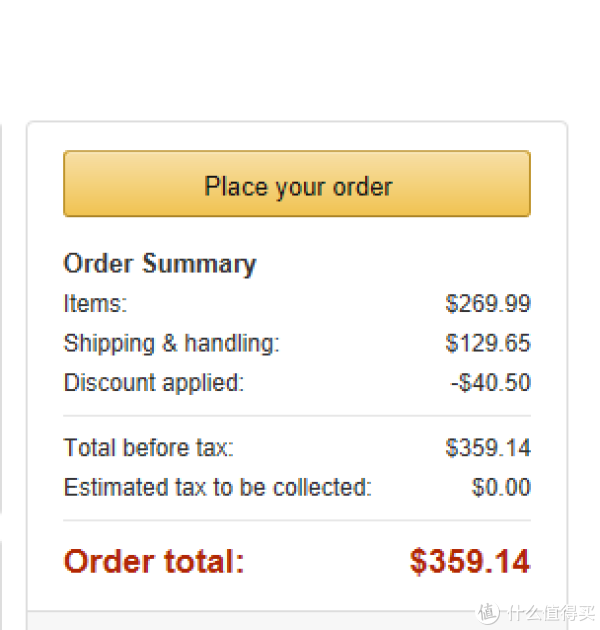Screen dimensions: 600x630
Task: Select the -$40.50 discount value
Action: point(490,382)
